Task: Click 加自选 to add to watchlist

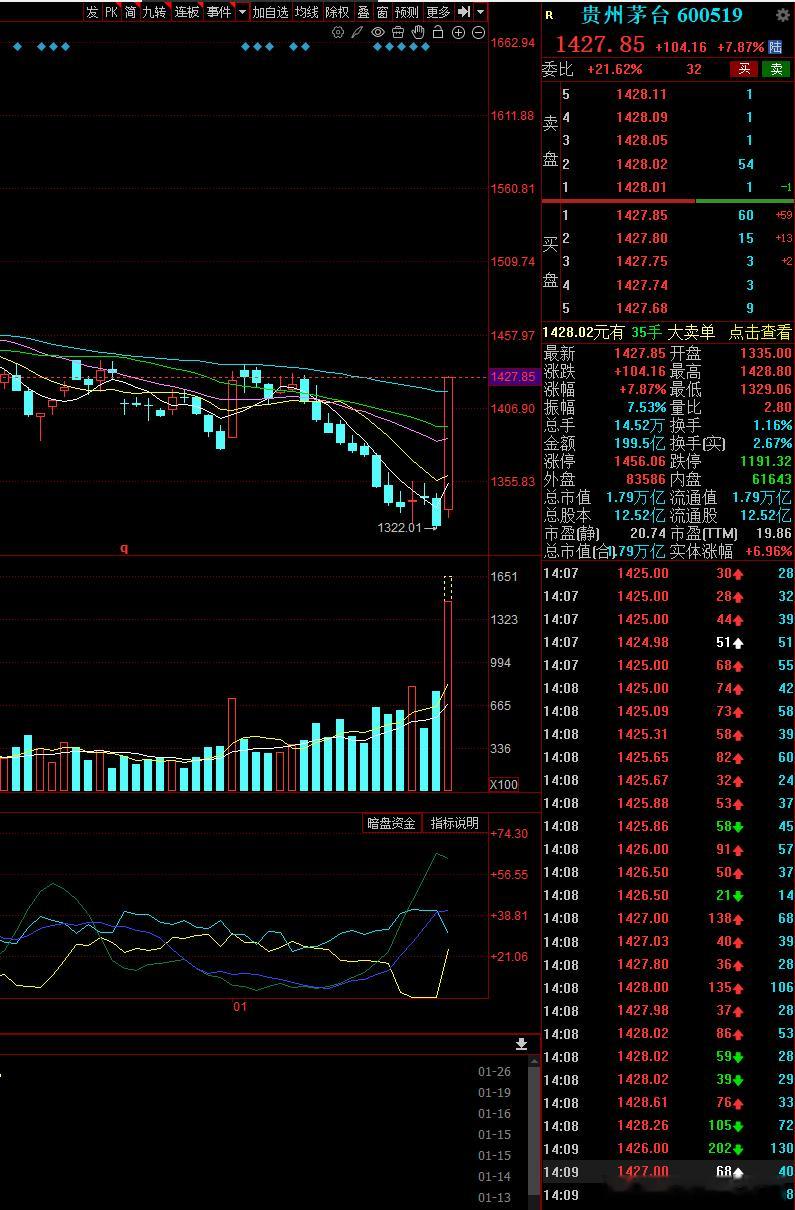Action: 270,12
